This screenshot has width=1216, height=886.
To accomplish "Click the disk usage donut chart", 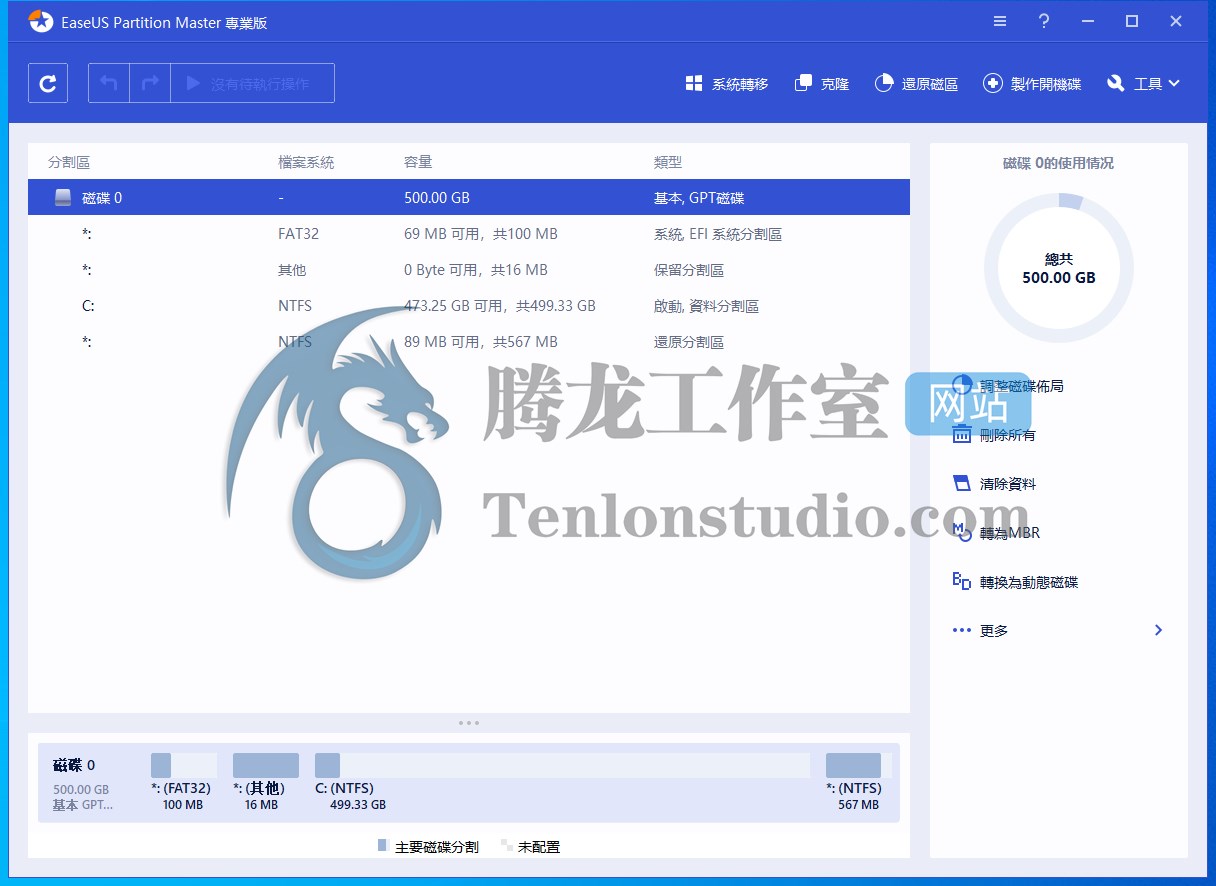I will (x=1059, y=268).
